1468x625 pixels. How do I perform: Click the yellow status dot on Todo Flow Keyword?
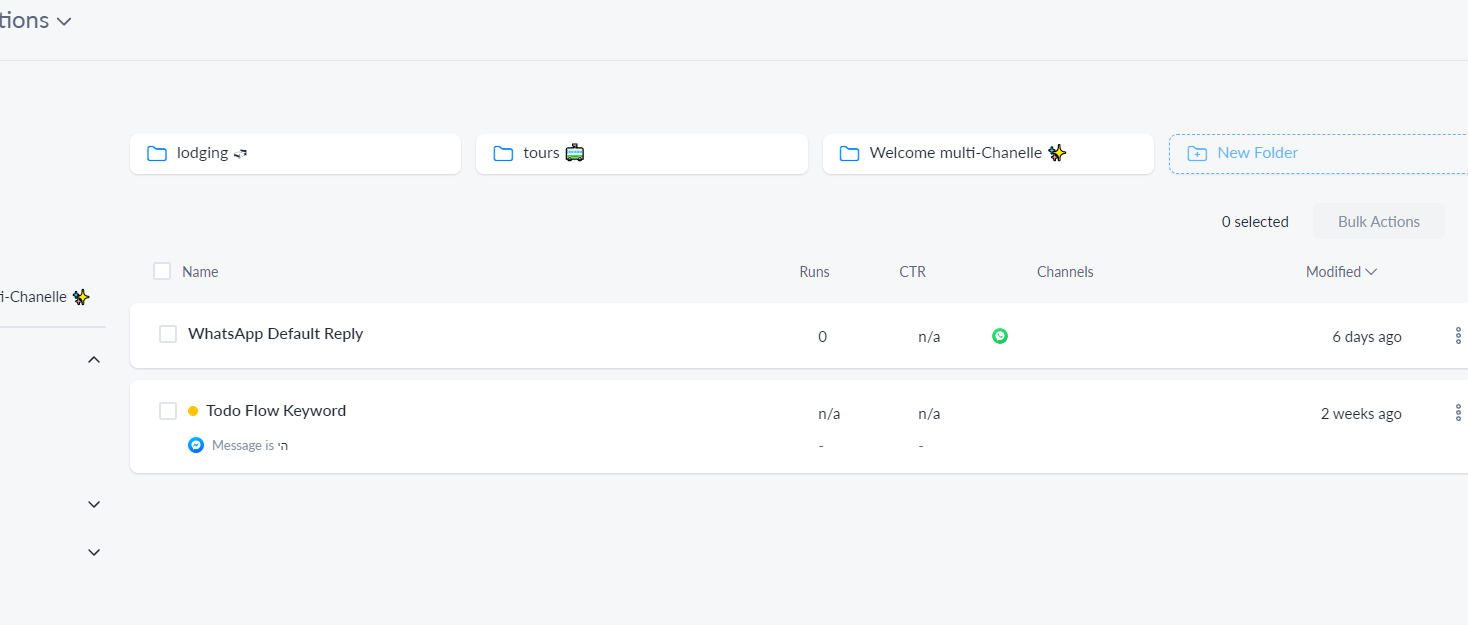point(193,411)
